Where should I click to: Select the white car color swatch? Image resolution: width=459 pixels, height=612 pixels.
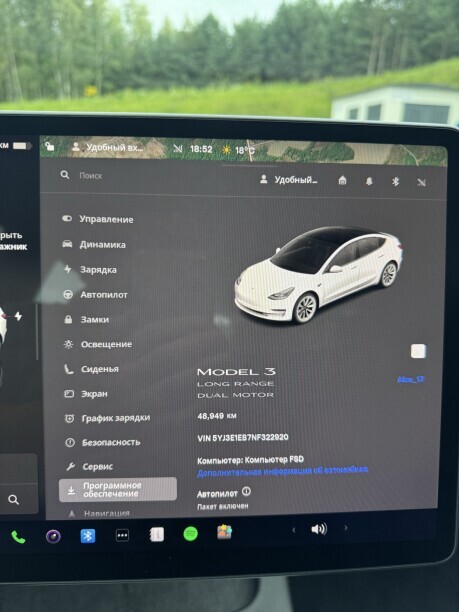[418, 351]
